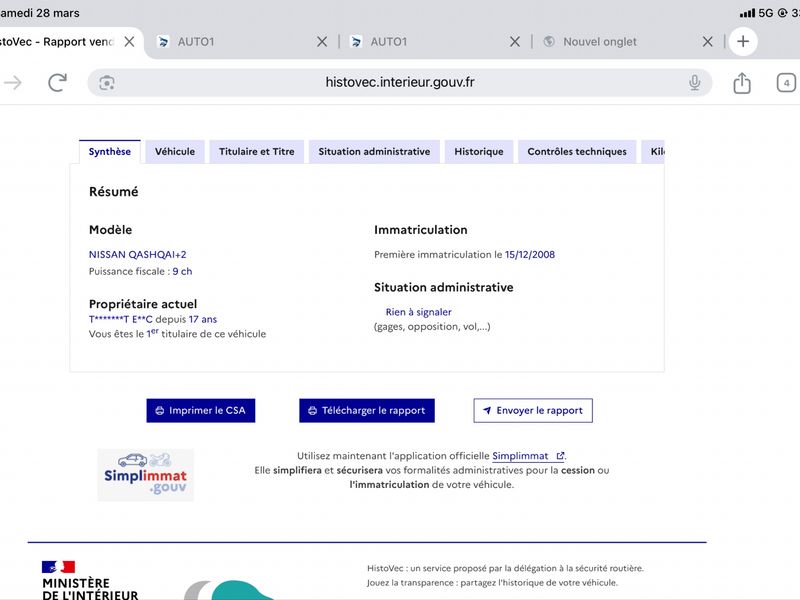
Task: Click the Imprimer le CSA button
Action: (x=201, y=411)
